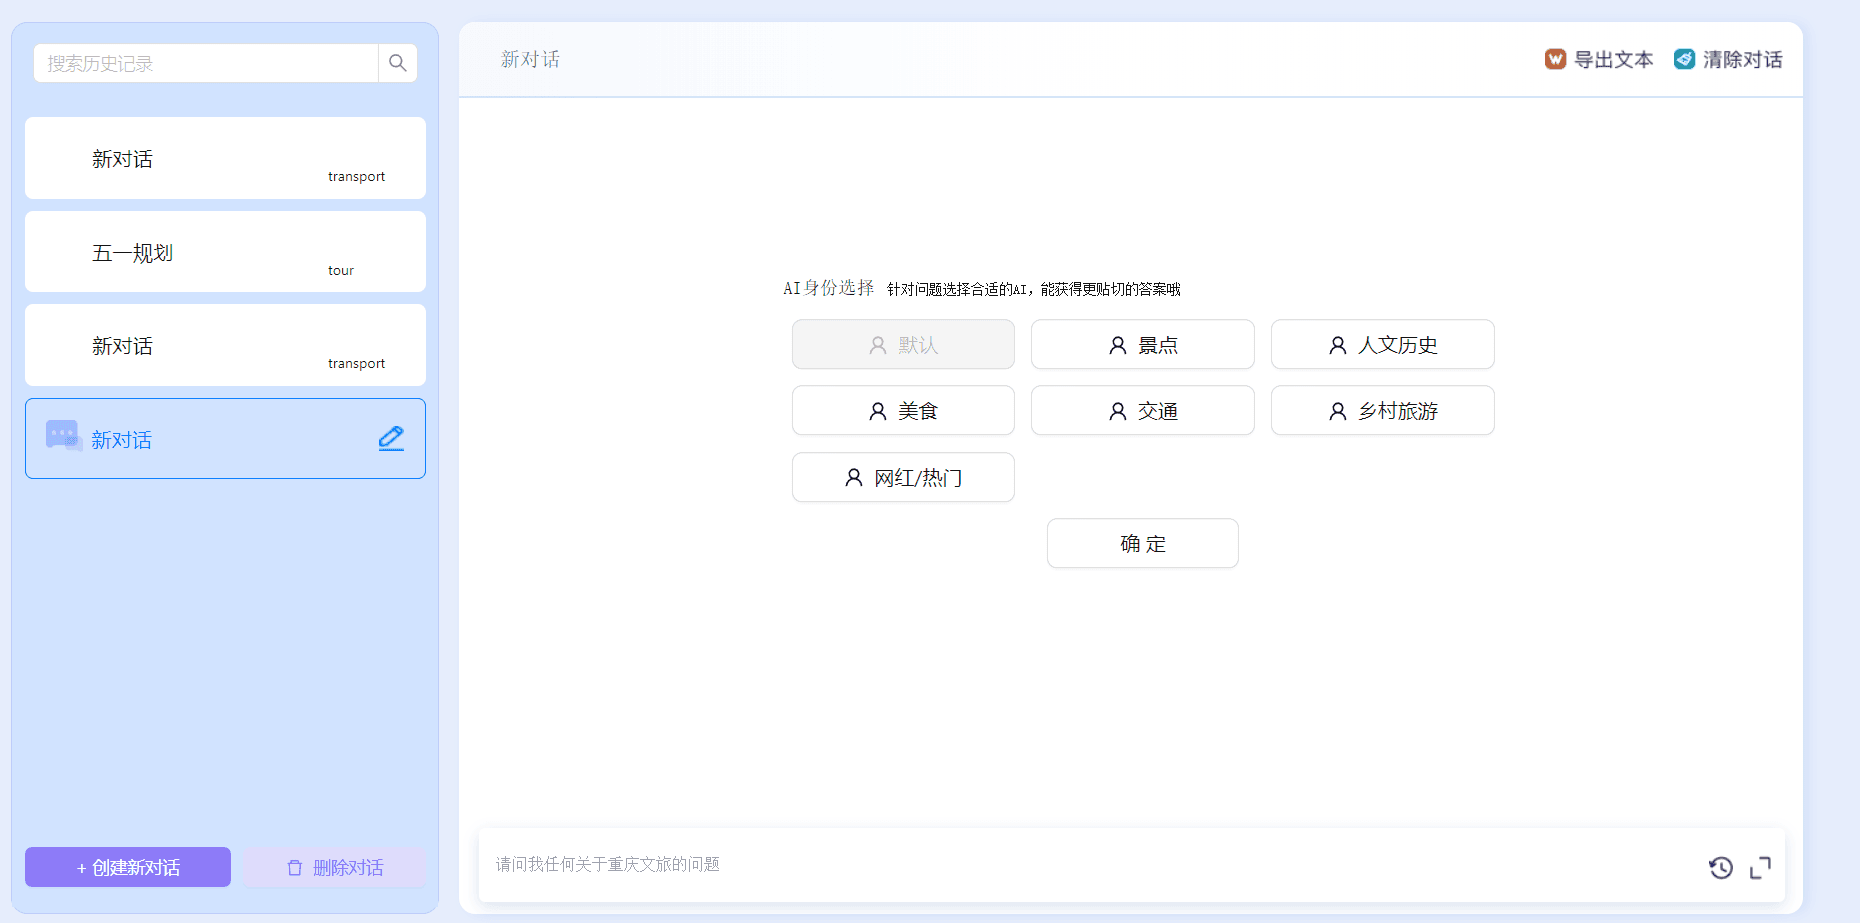
Task: Click the export text (导出文本) icon
Action: coord(1555,59)
